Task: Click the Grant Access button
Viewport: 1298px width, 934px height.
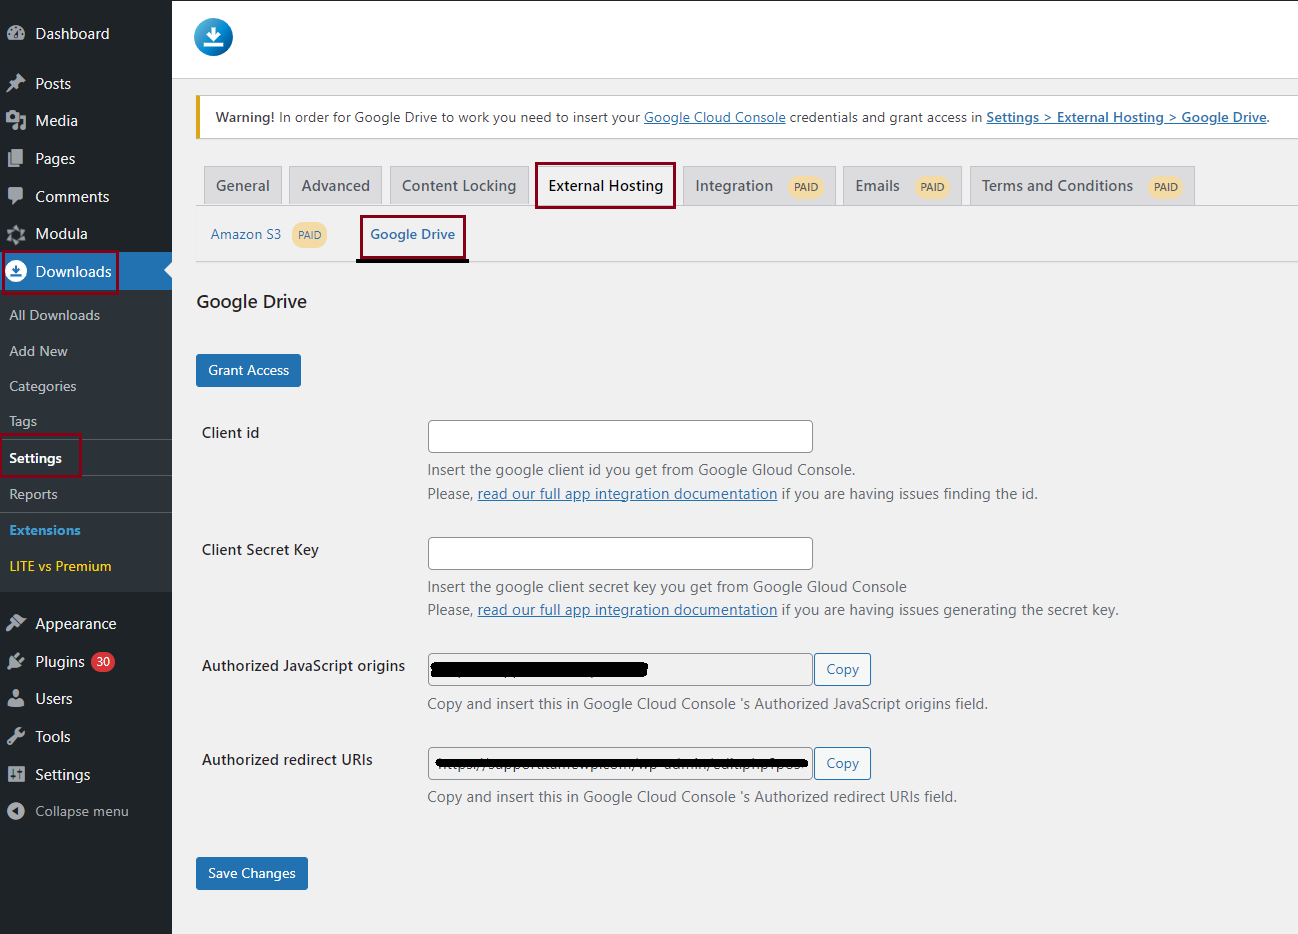Action: point(248,370)
